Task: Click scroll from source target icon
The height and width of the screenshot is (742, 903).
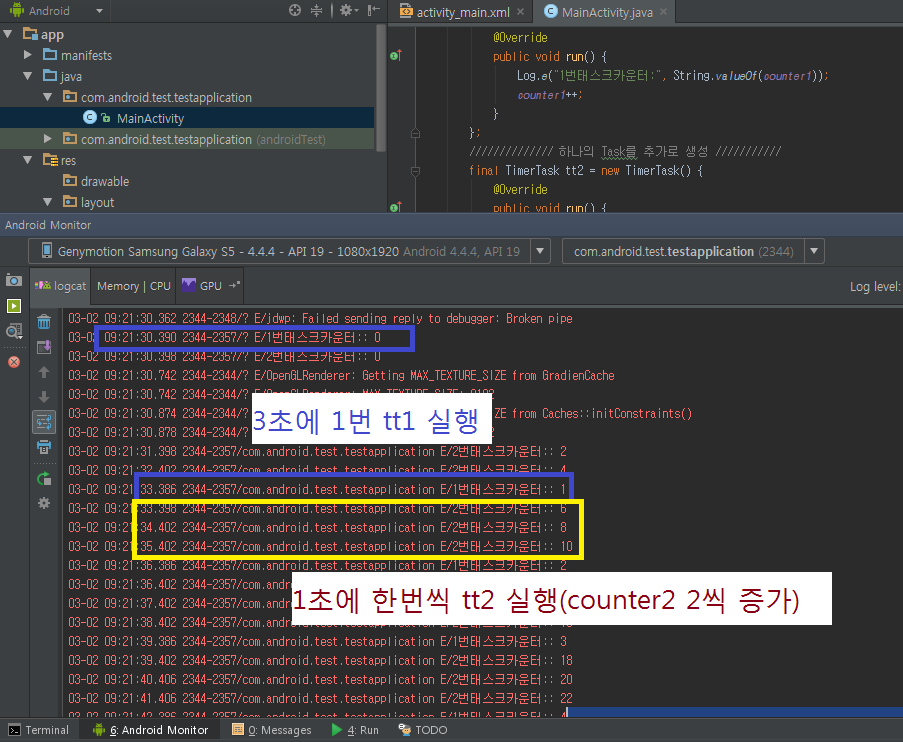Action: pyautogui.click(x=295, y=10)
